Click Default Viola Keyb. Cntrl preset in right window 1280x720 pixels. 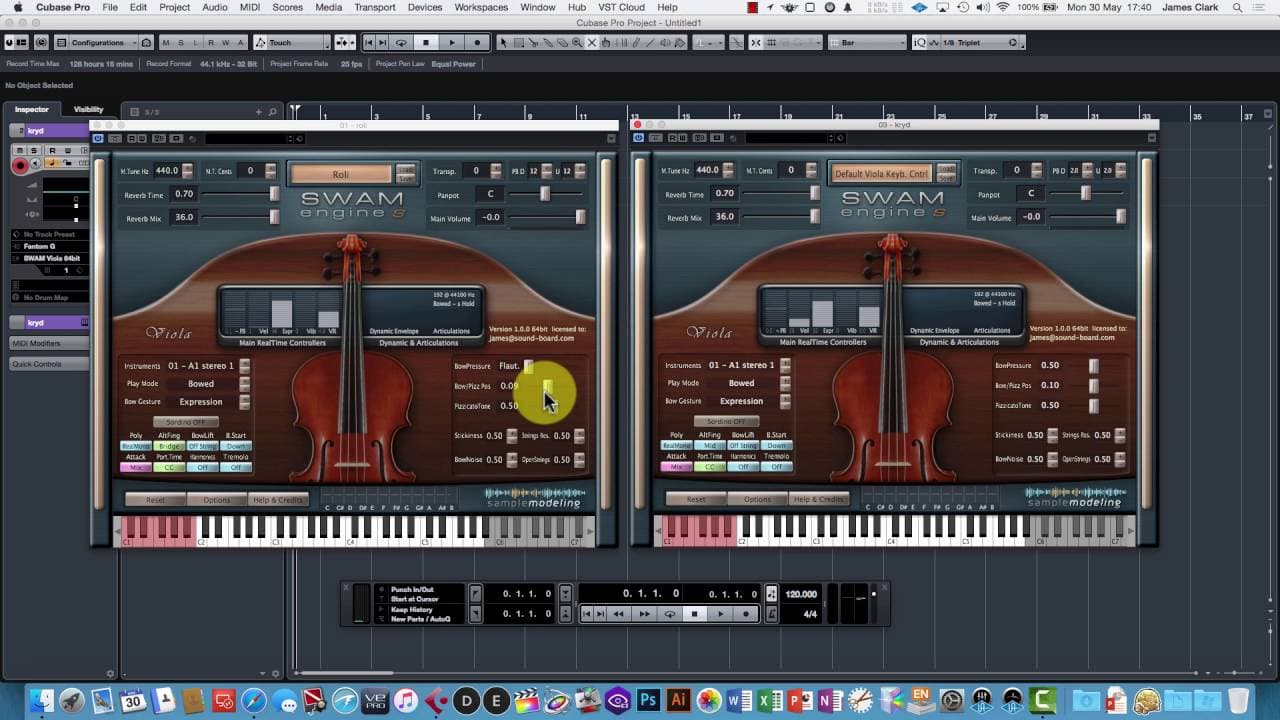coord(881,174)
